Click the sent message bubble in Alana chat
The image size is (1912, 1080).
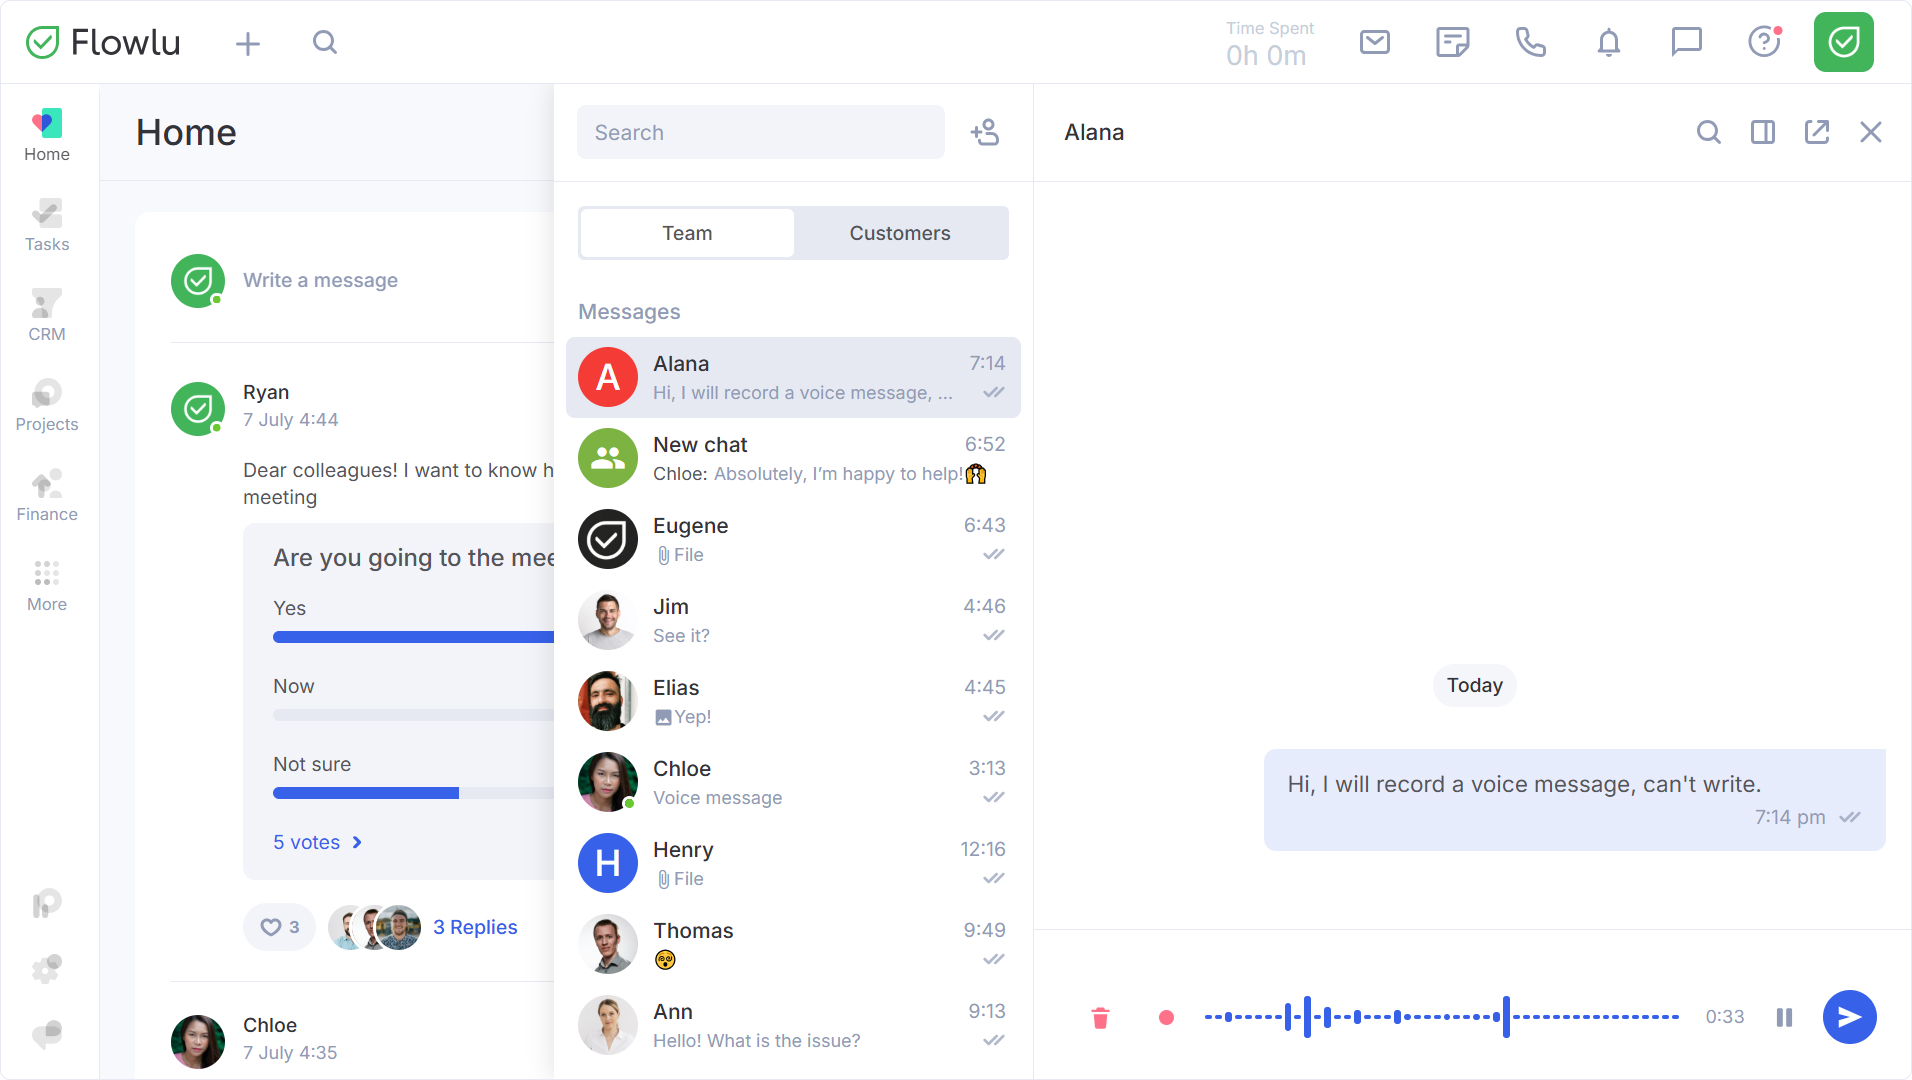coord(1575,800)
